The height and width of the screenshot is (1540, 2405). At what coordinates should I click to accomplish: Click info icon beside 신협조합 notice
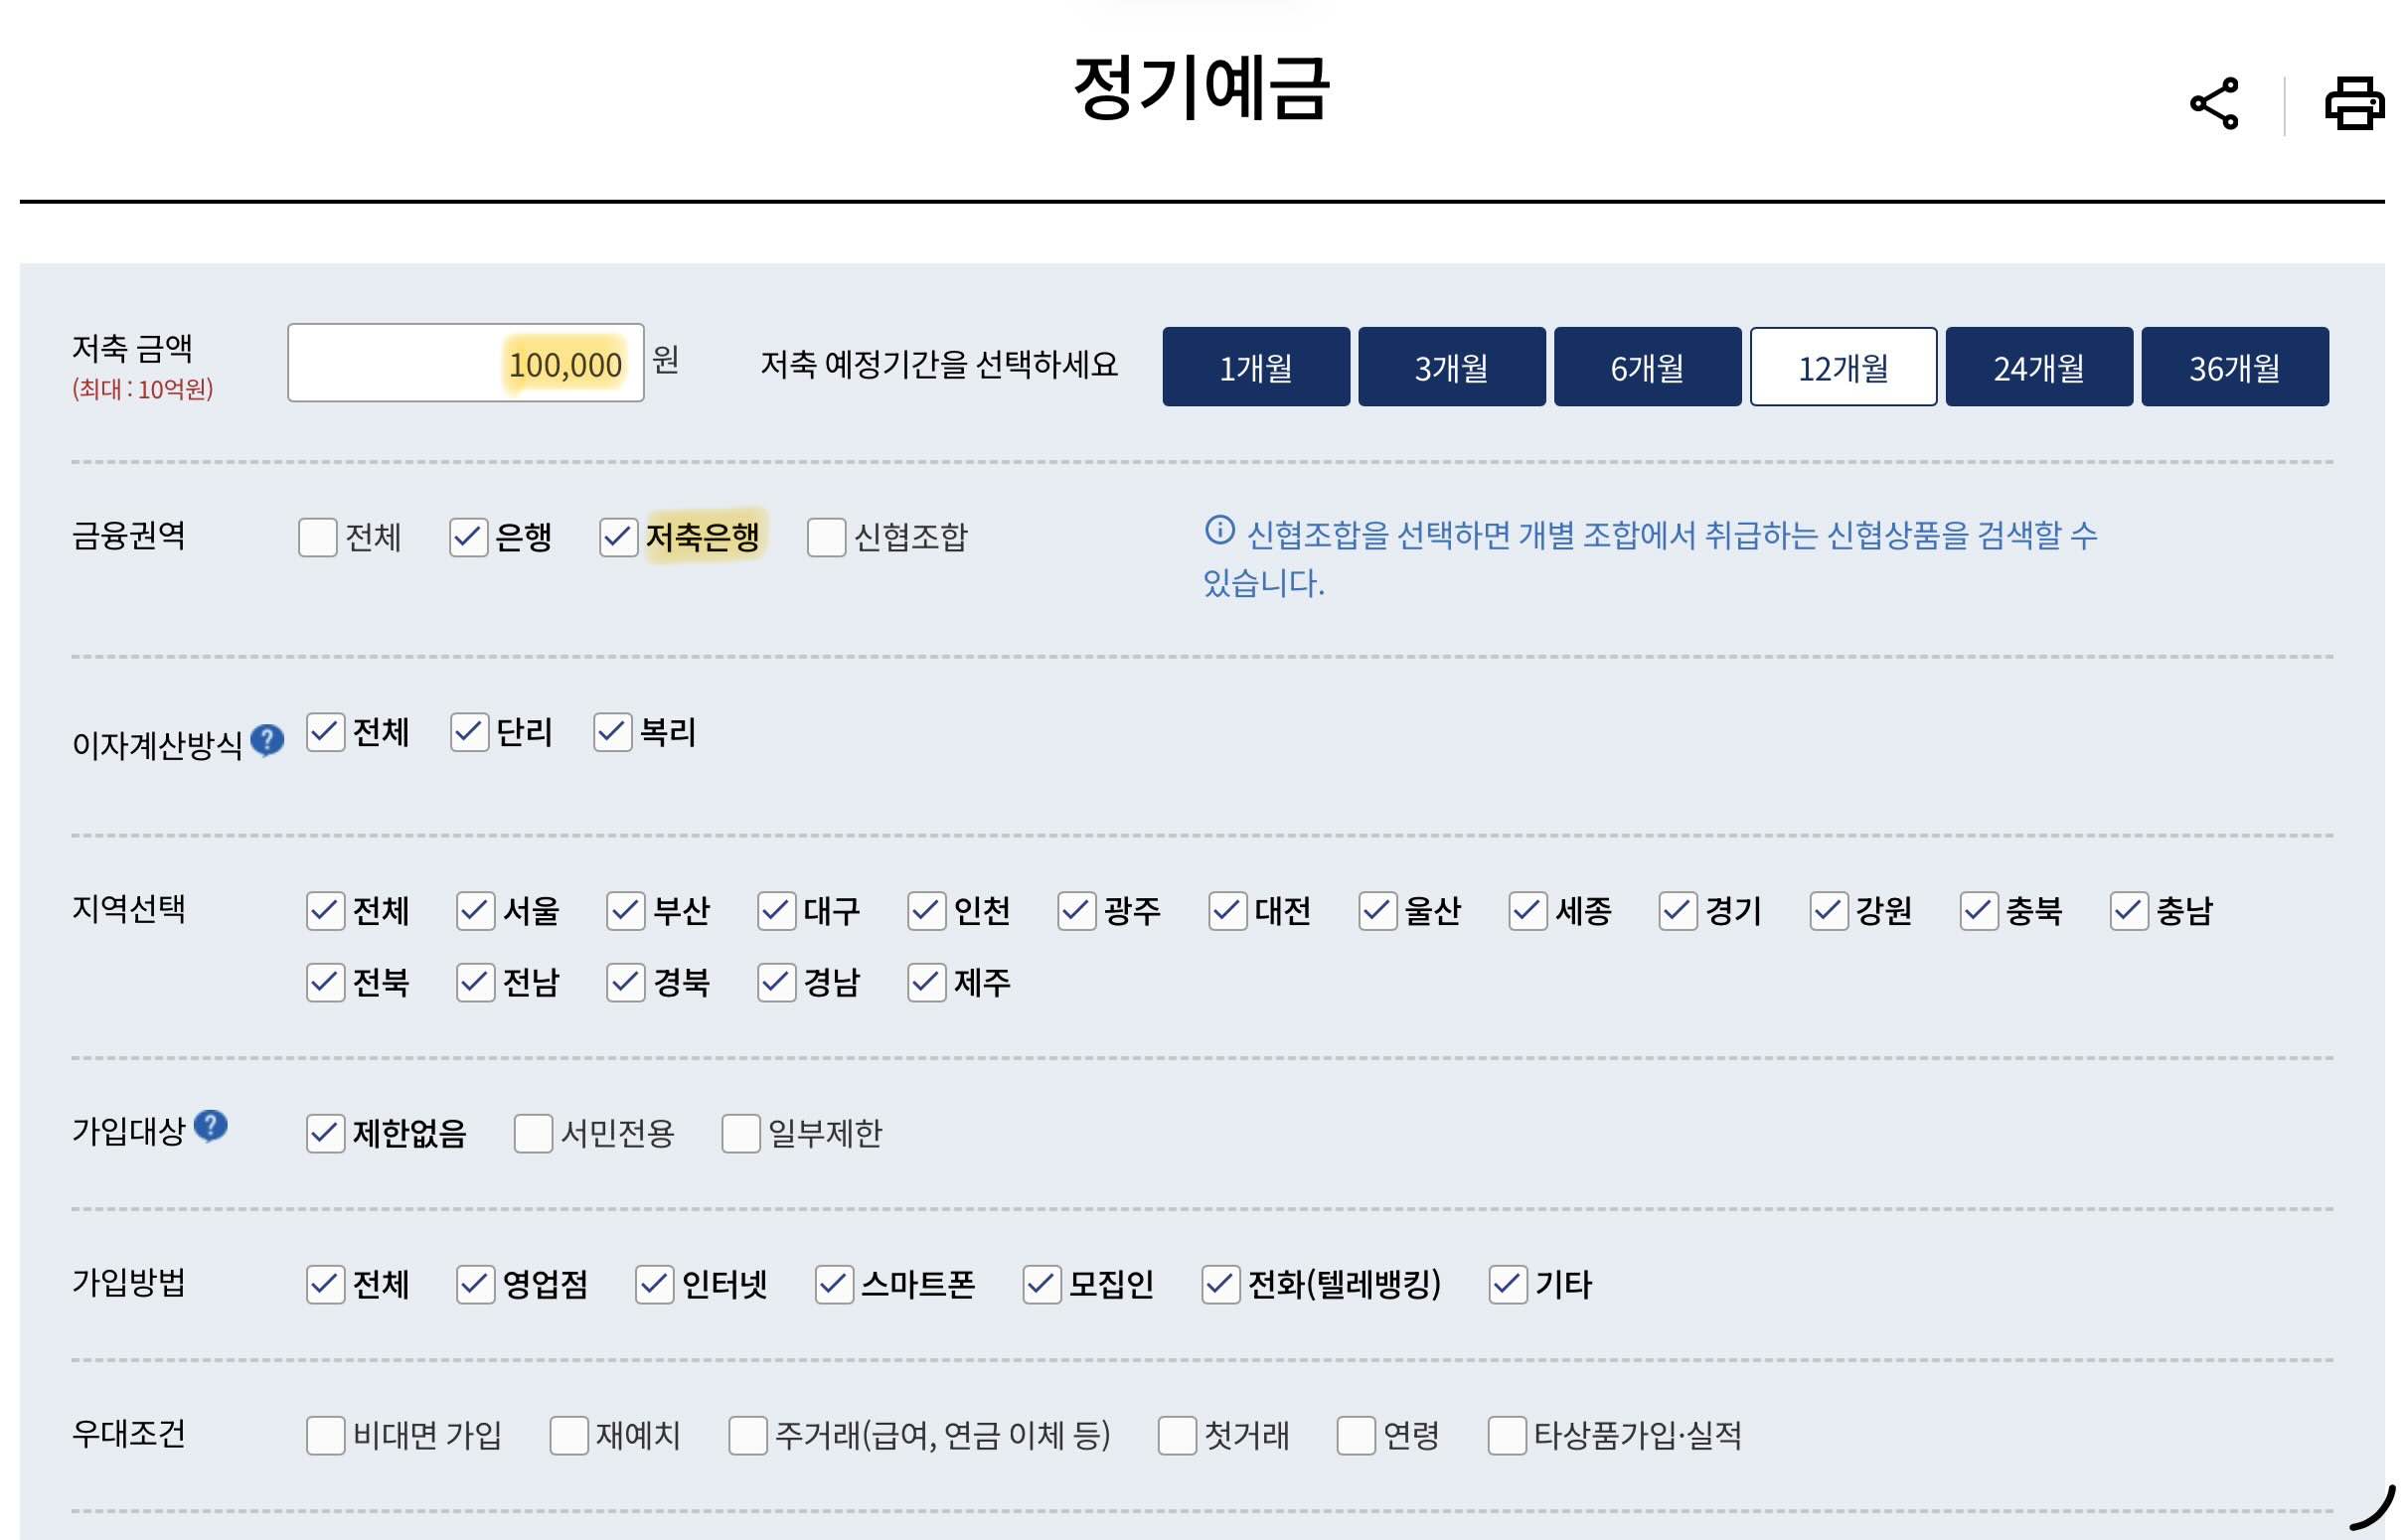coord(1219,530)
